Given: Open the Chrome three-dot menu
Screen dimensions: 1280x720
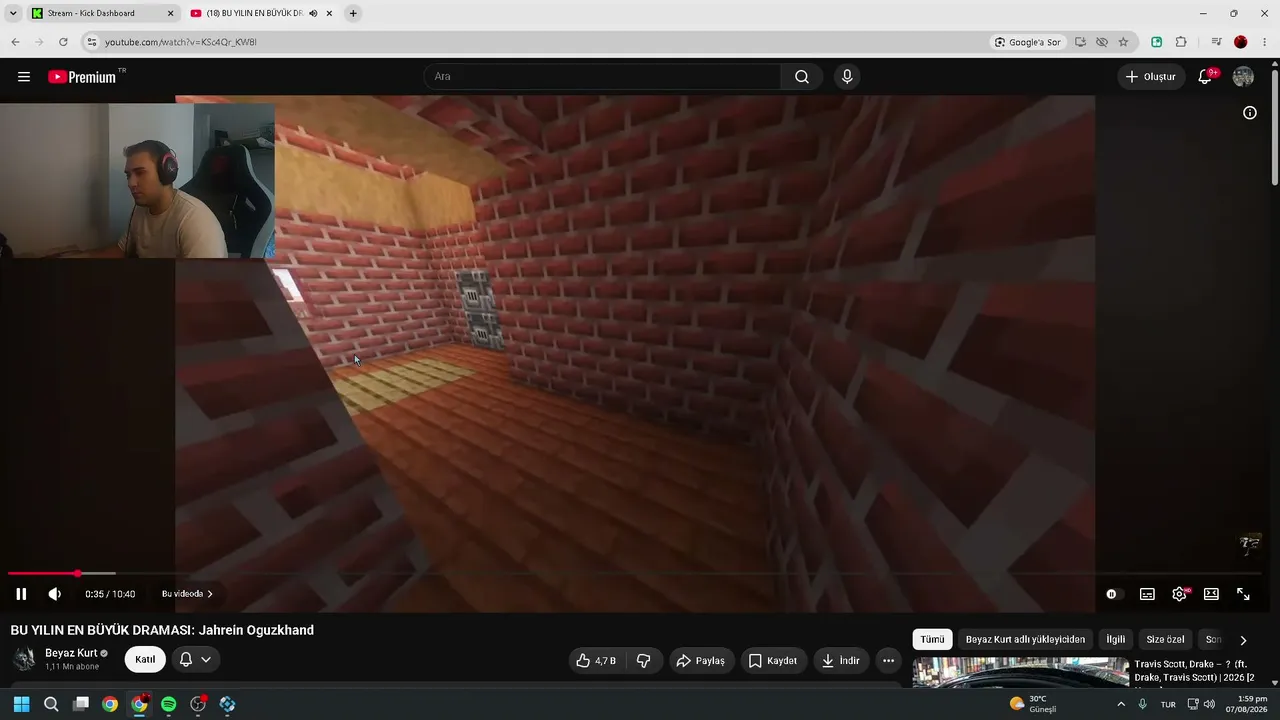Looking at the screenshot, I should coord(1266,42).
